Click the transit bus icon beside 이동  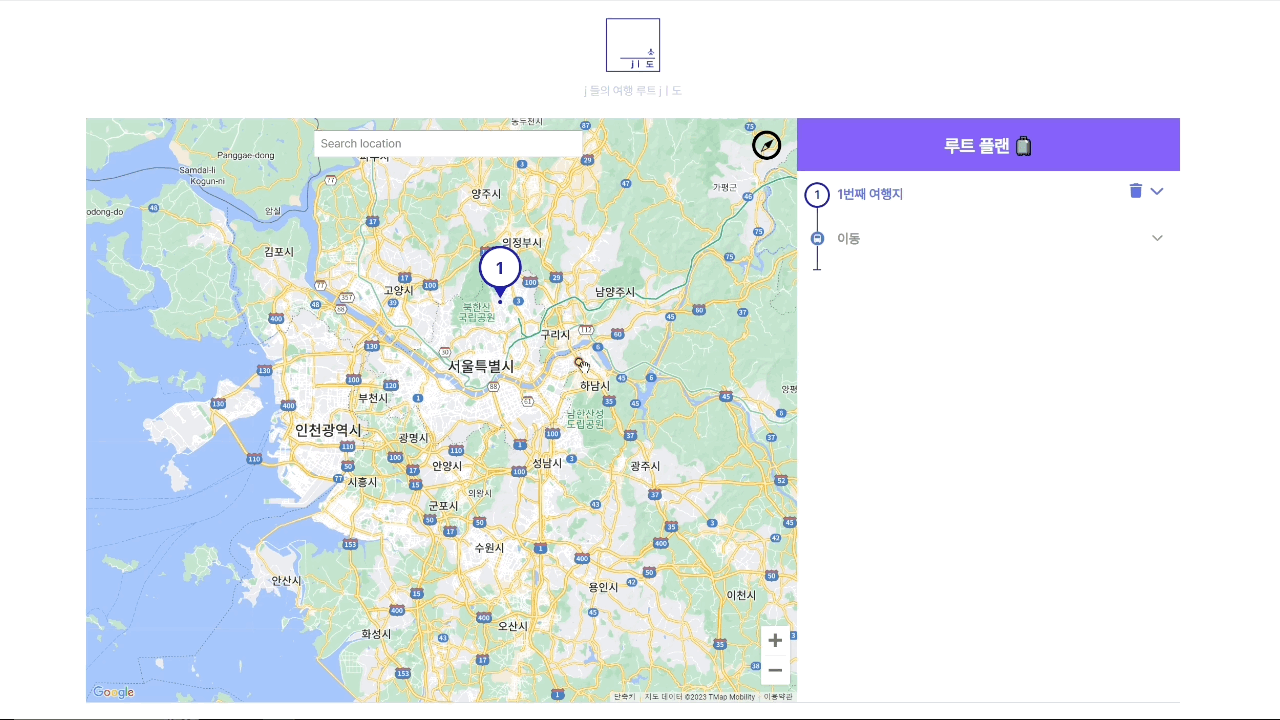pos(817,238)
